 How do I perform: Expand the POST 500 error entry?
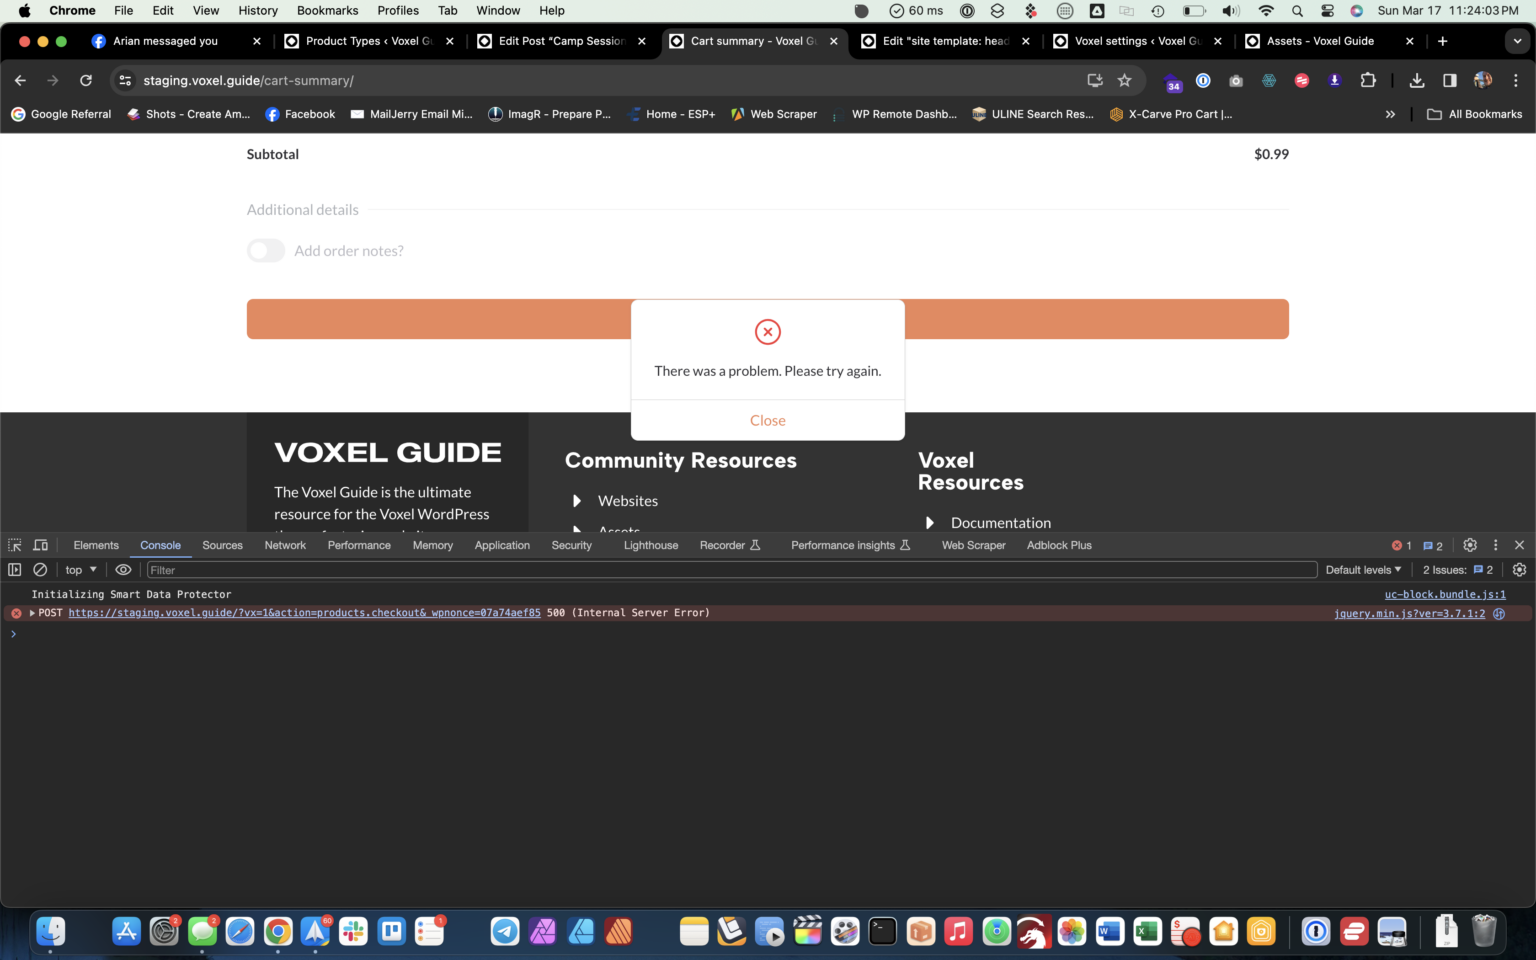(31, 612)
